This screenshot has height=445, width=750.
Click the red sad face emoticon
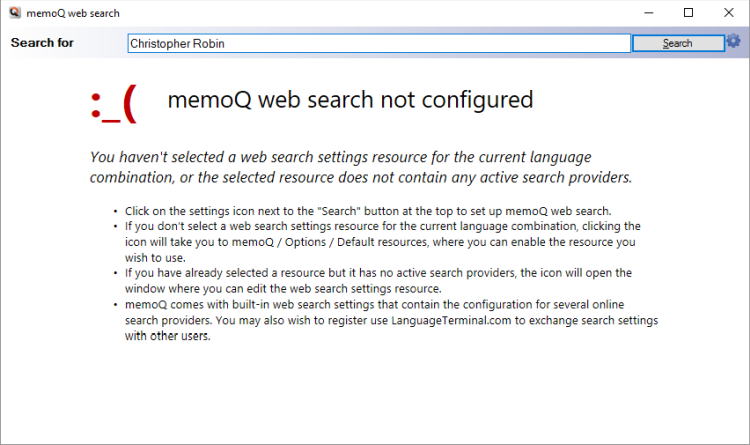coord(113,103)
